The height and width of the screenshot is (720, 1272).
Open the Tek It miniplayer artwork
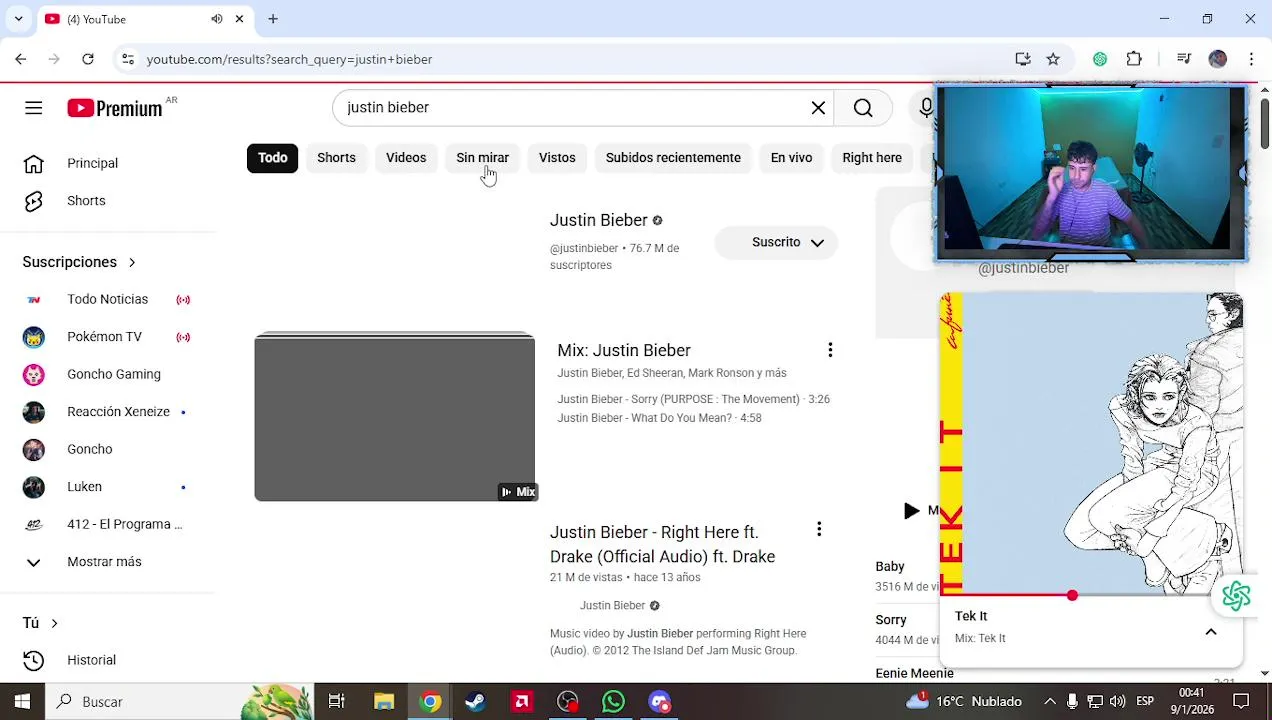(x=1091, y=443)
